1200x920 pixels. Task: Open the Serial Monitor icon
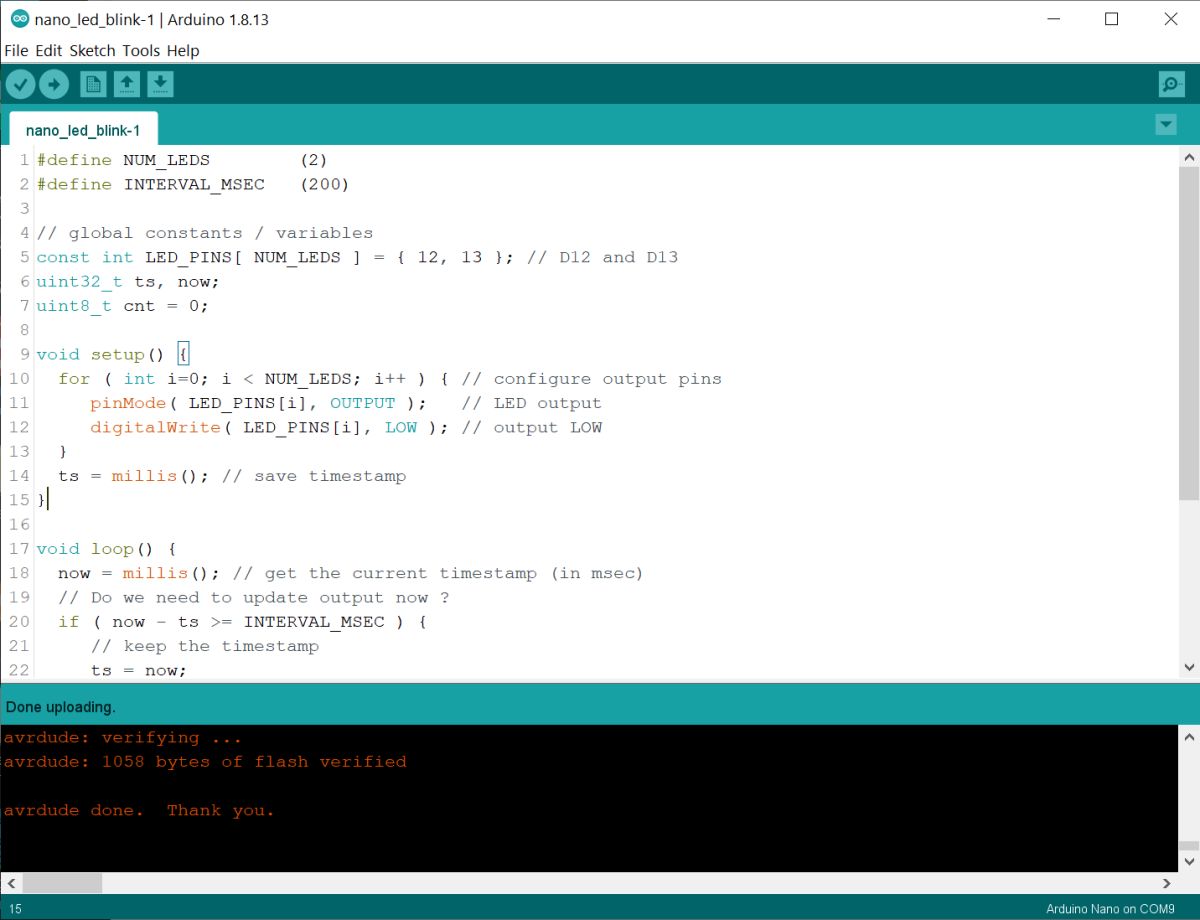pos(1171,84)
